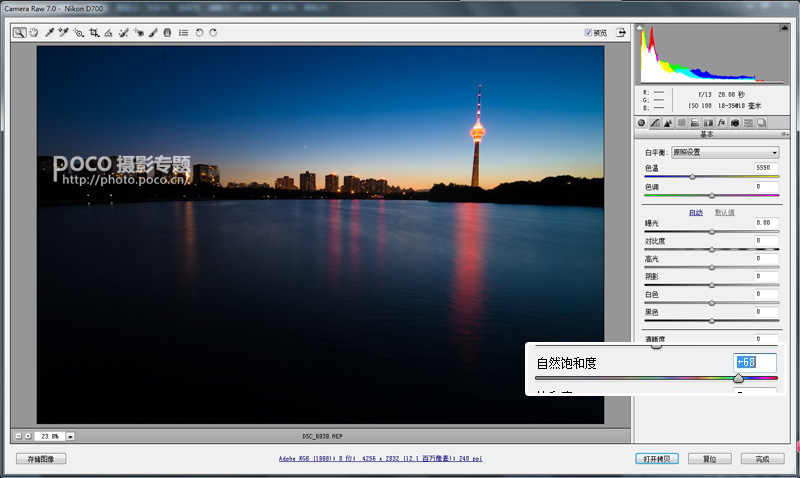Open the 白平衡 white balance dropdown
The width and height of the screenshot is (800, 478).
click(x=725, y=152)
